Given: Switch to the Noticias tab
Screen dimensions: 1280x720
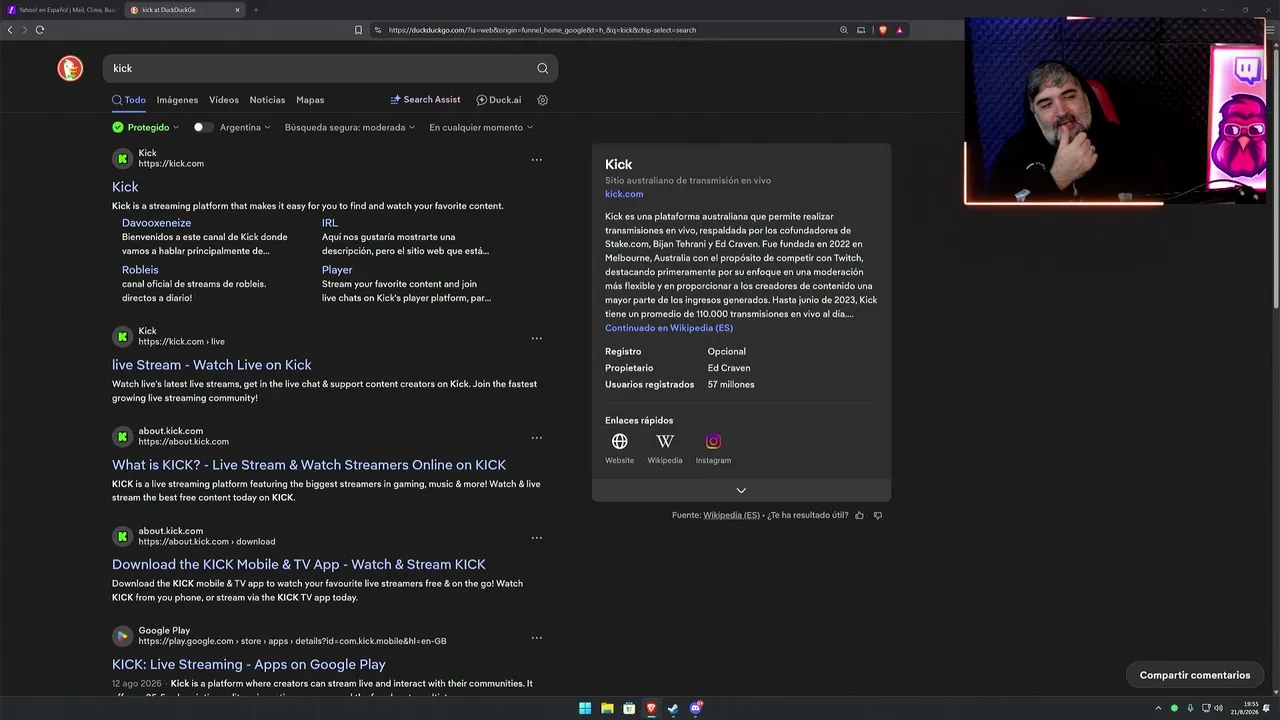Looking at the screenshot, I should pos(267,100).
